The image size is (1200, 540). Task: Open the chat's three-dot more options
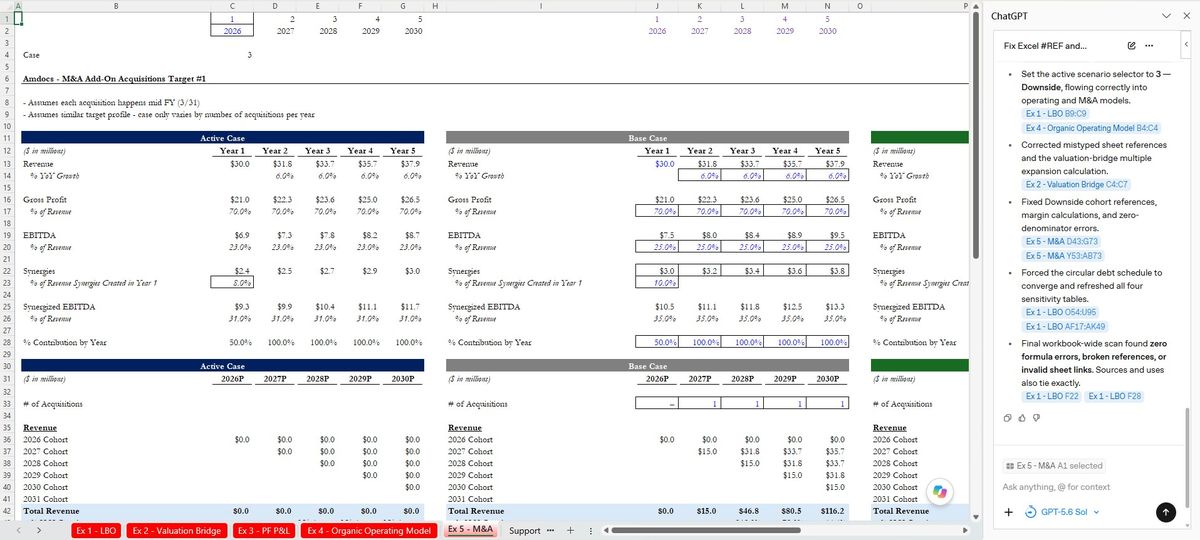coord(1149,46)
